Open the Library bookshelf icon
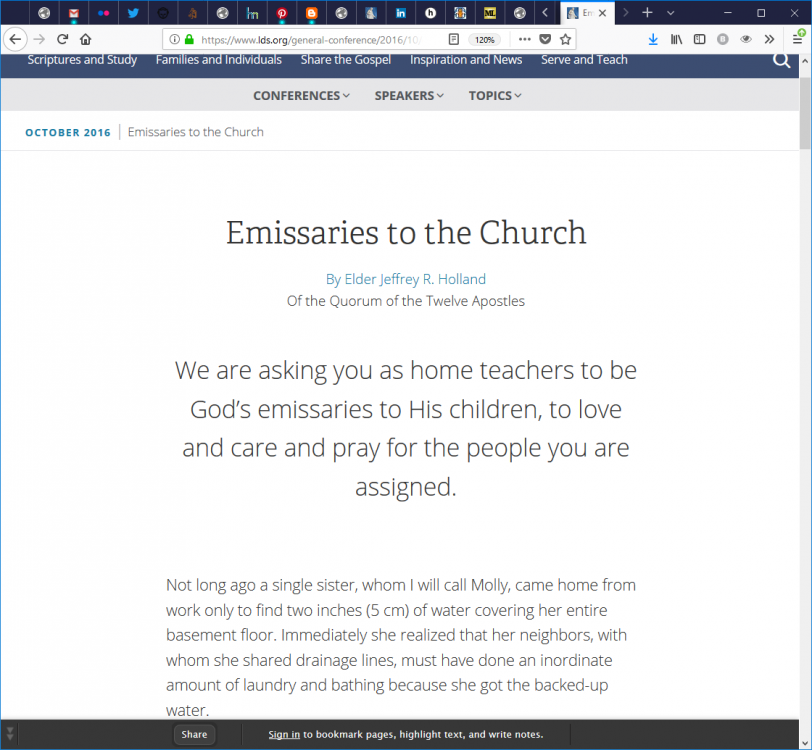This screenshot has height=750, width=812. [x=676, y=39]
